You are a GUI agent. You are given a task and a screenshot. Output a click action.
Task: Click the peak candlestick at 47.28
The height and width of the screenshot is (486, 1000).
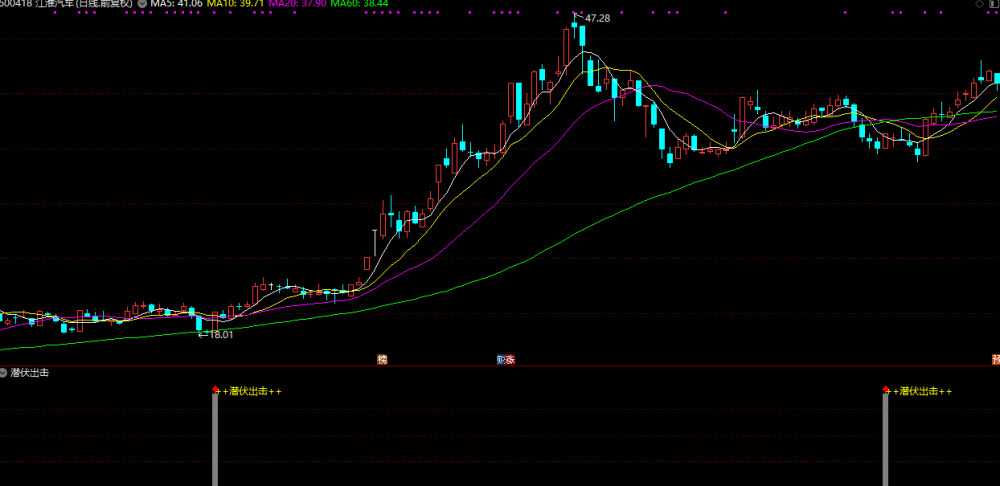pos(574,27)
